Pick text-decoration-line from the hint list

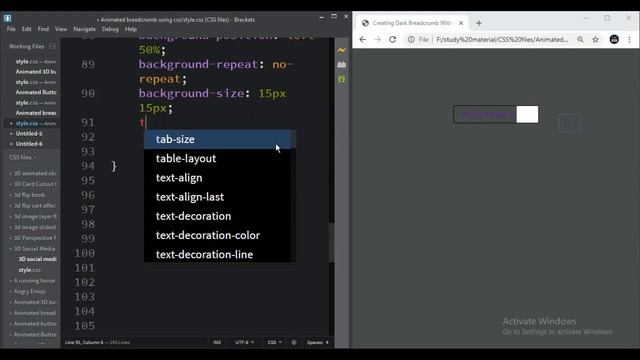pyautogui.click(x=218, y=254)
